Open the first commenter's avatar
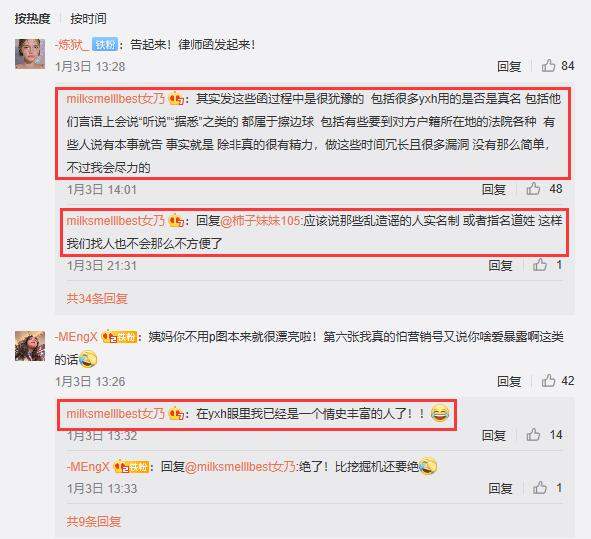 coord(30,54)
